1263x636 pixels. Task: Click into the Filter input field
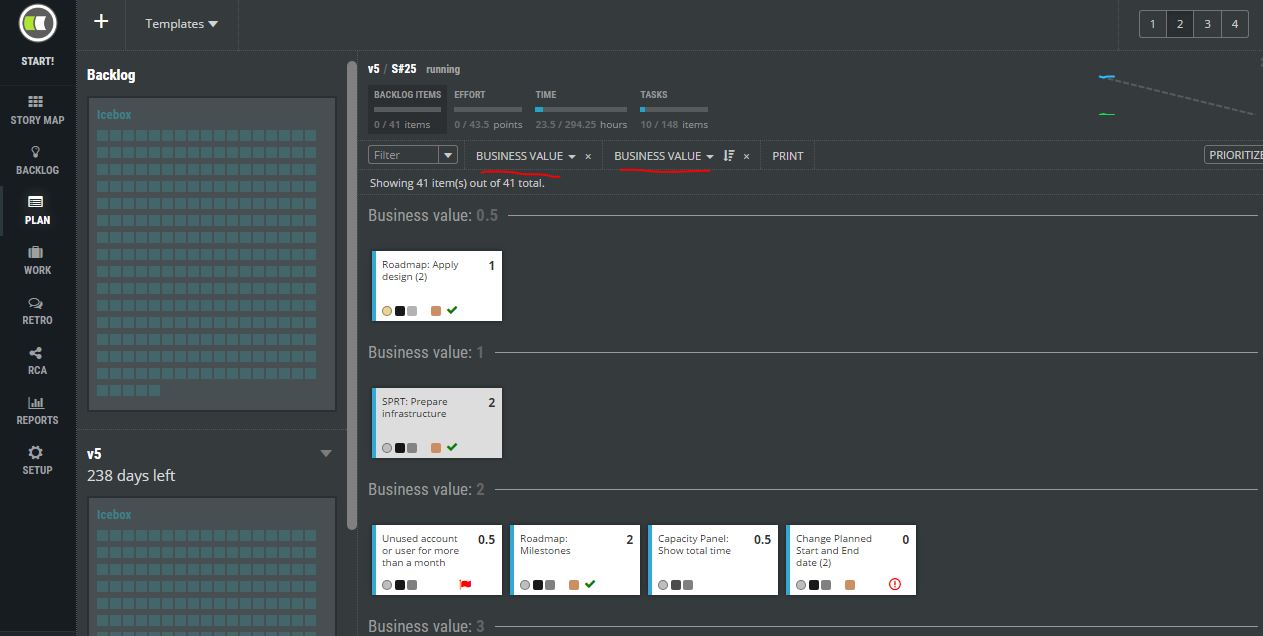404,155
